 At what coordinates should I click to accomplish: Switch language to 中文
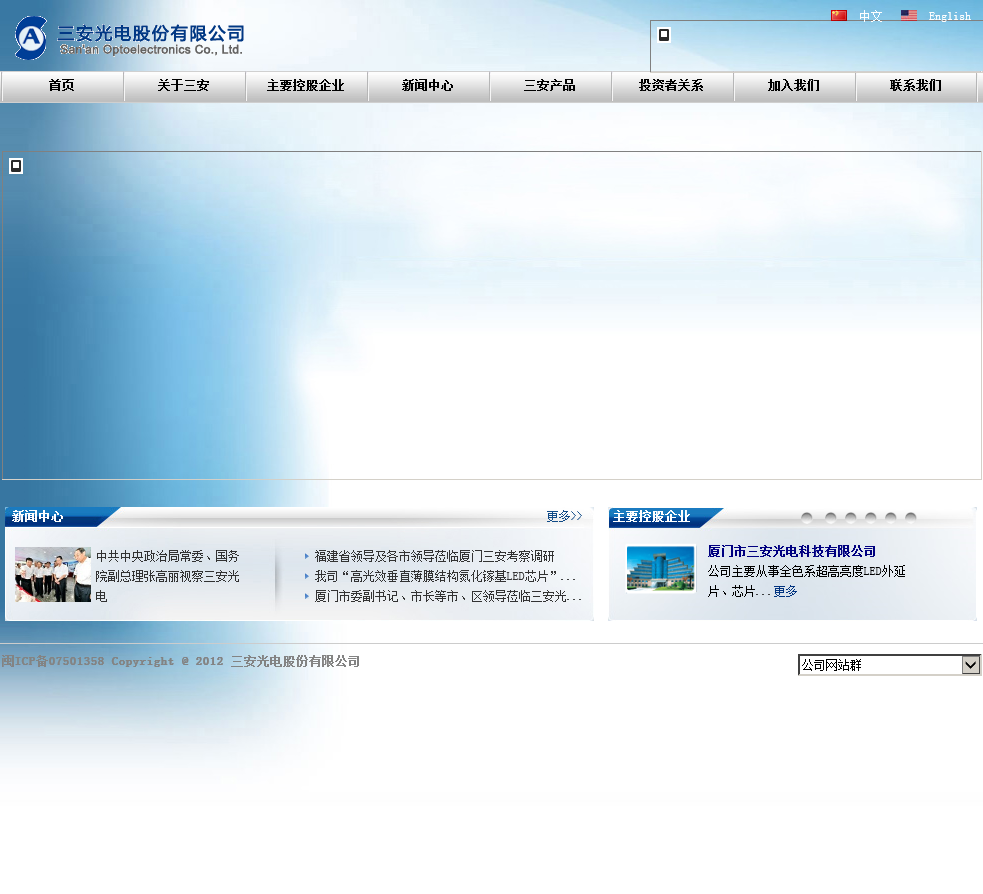point(870,16)
